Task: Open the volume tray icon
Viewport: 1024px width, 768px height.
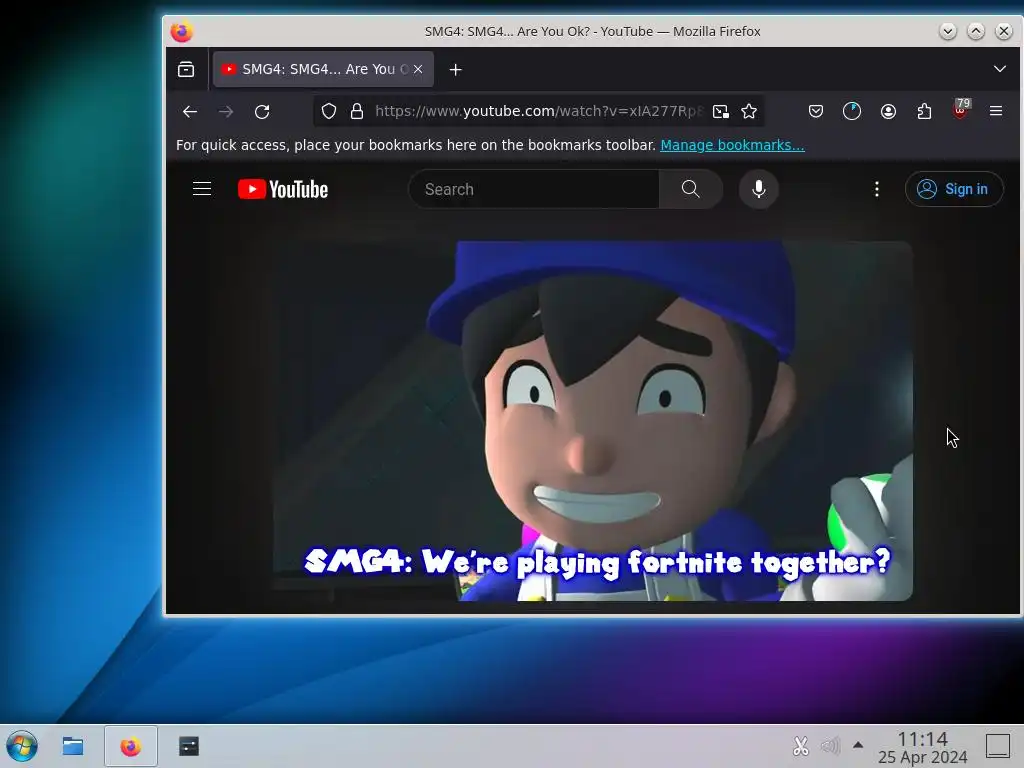Action: coord(830,746)
